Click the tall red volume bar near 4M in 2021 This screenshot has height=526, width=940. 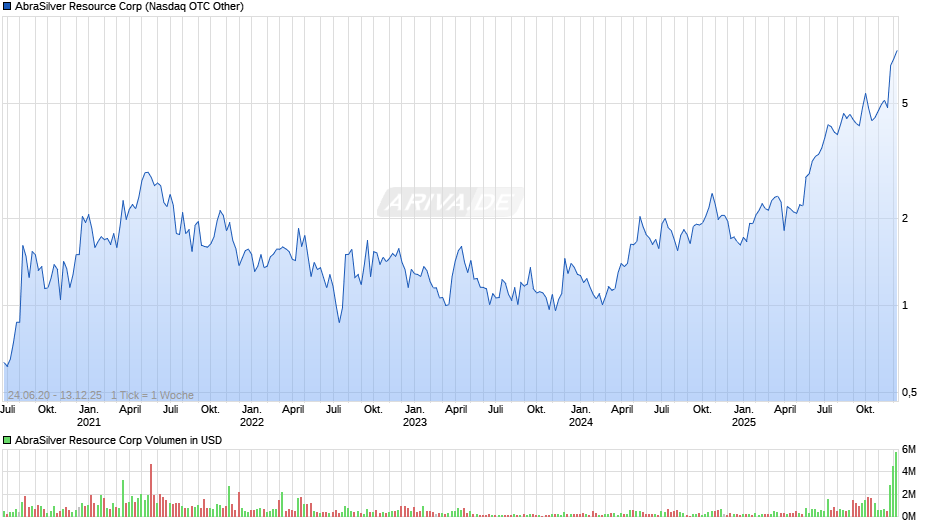point(151,491)
